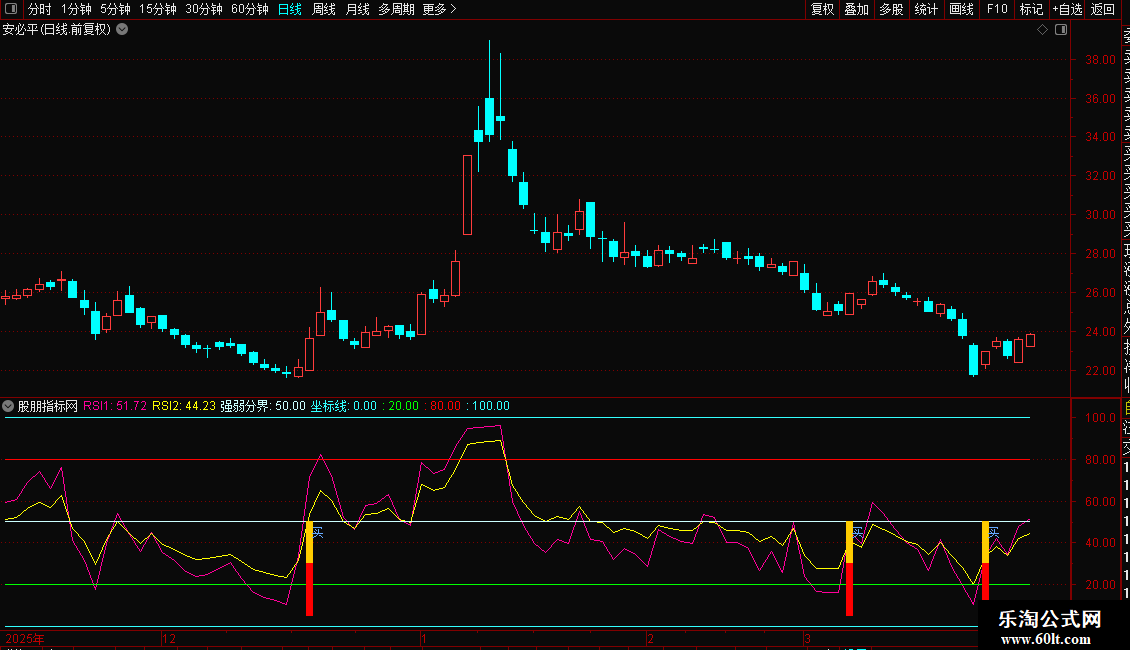The height and width of the screenshot is (650, 1130).
Task: Click the 34.00 price axis label
Action: tap(1100, 137)
